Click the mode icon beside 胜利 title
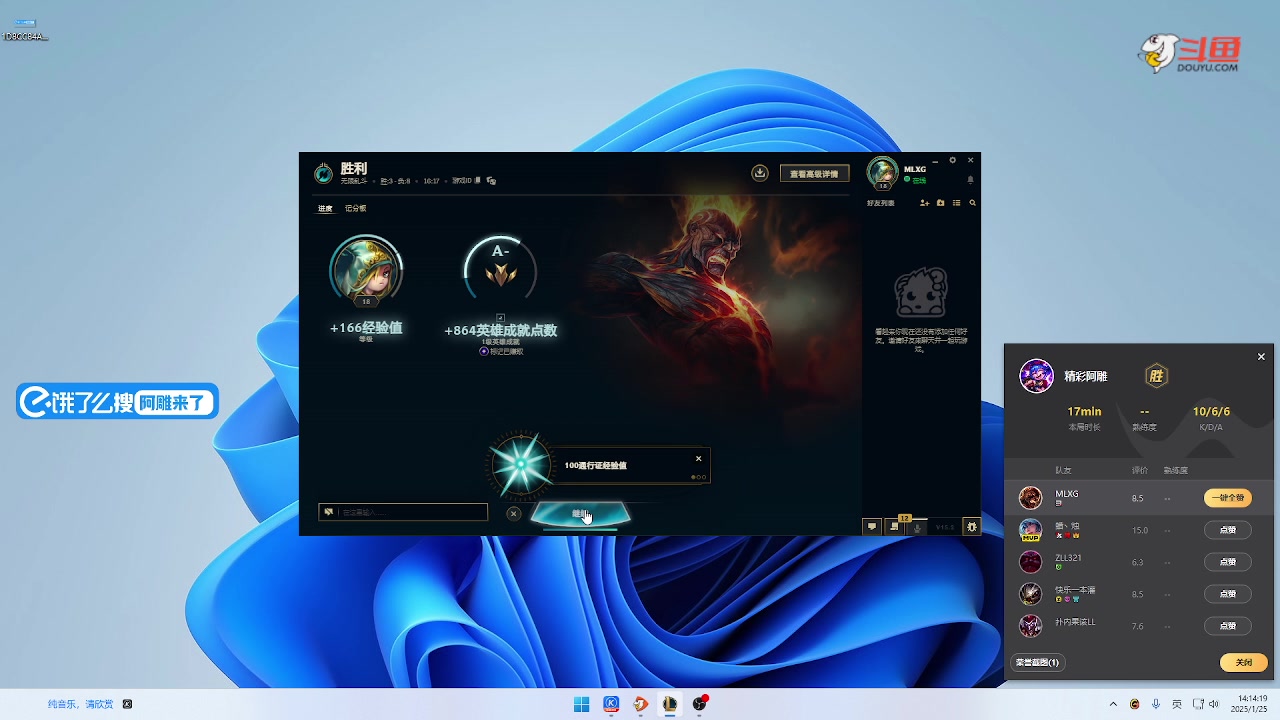This screenshot has height=720, width=1280. [x=323, y=174]
